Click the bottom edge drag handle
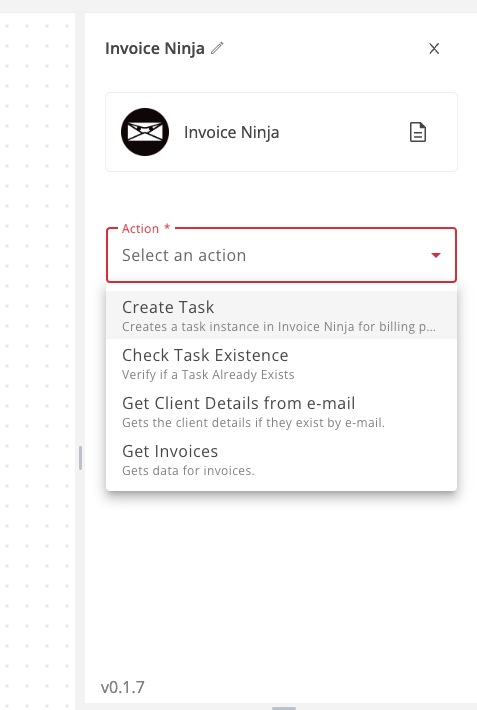The image size is (477, 710). click(284, 708)
